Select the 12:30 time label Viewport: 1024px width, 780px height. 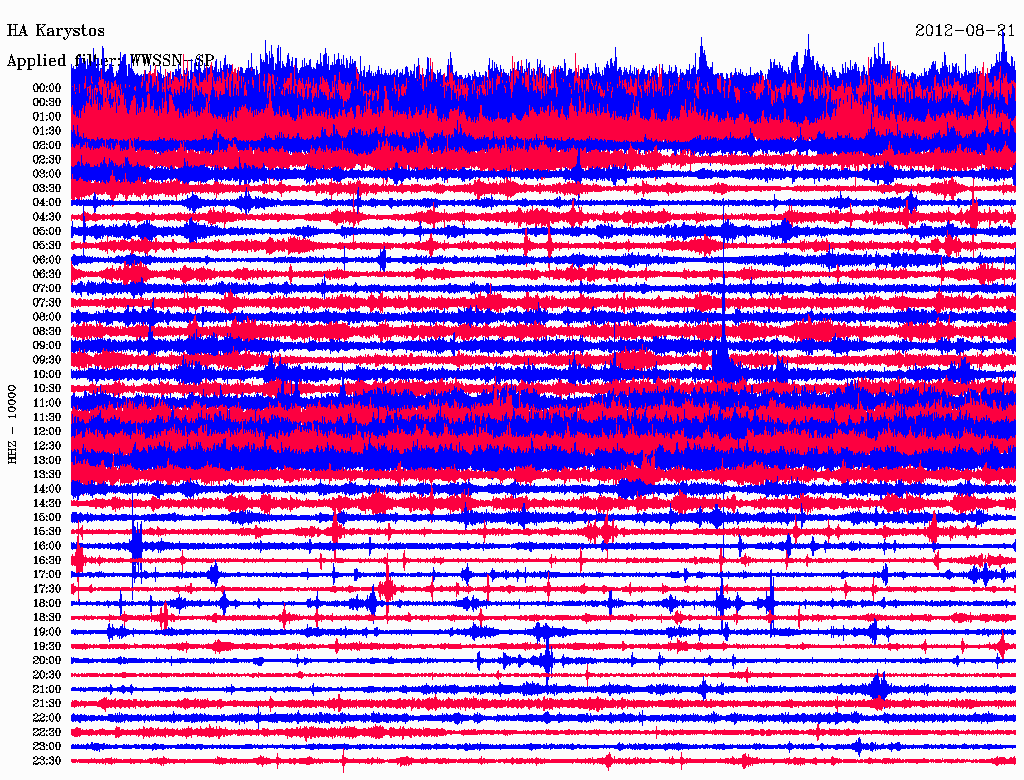click(x=46, y=446)
